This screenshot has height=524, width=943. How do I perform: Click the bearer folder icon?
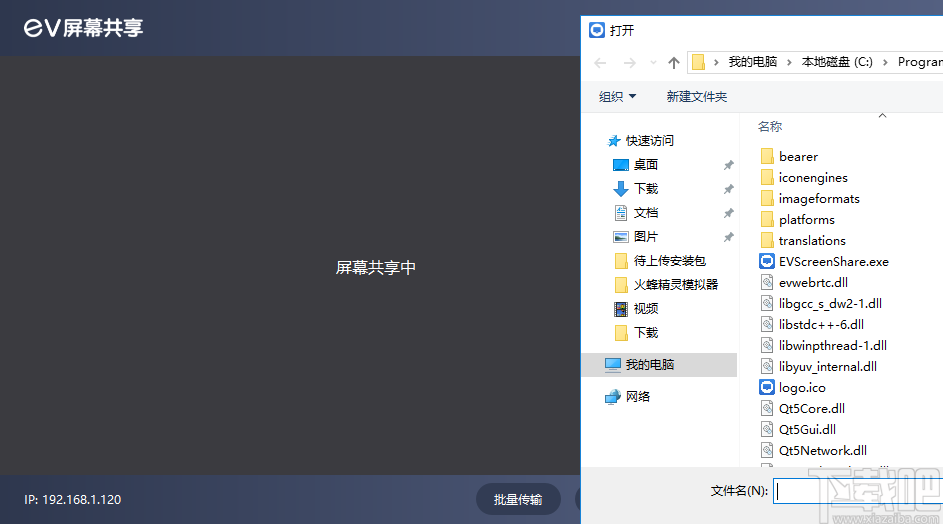click(x=767, y=156)
